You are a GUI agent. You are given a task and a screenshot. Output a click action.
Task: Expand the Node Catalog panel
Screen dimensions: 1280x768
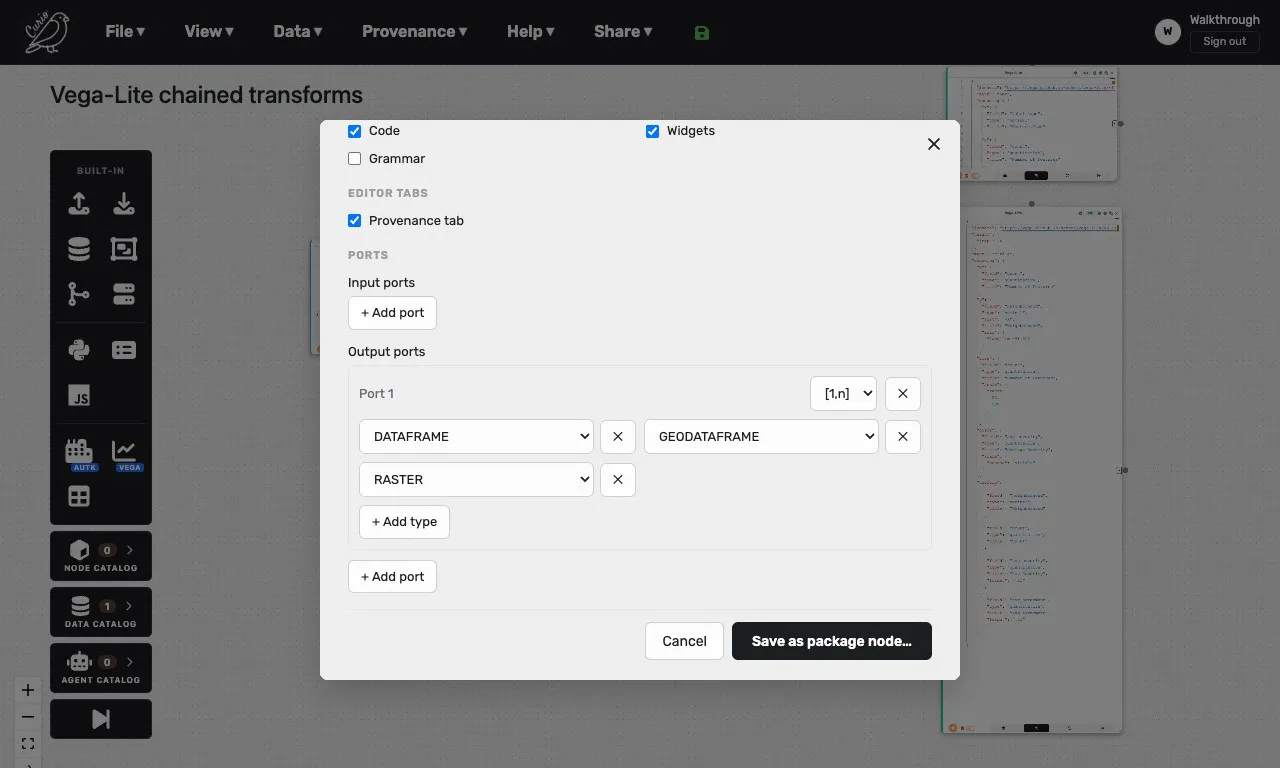(x=101, y=558)
